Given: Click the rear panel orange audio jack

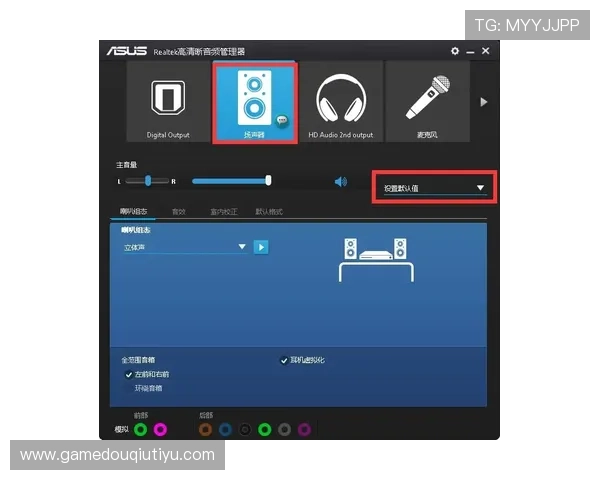Looking at the screenshot, I should 205,430.
